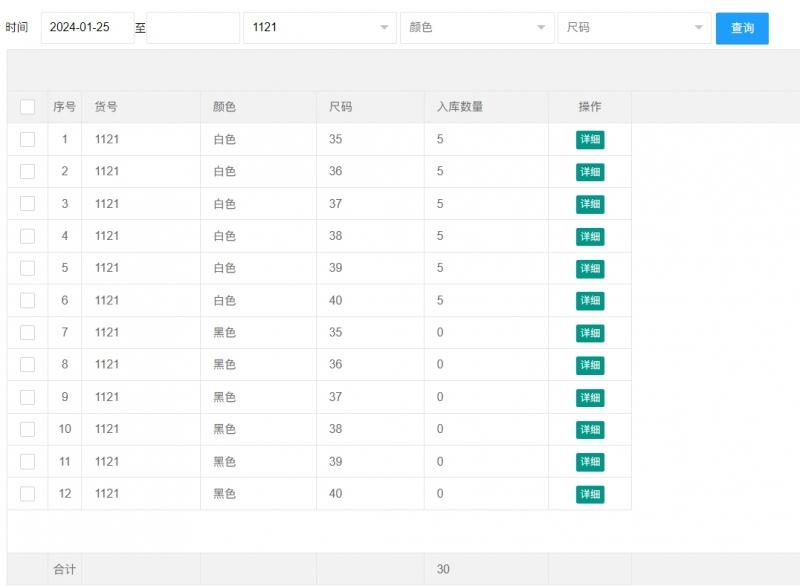
Task: Open the 1121 product number dropdown
Action: click(x=319, y=28)
